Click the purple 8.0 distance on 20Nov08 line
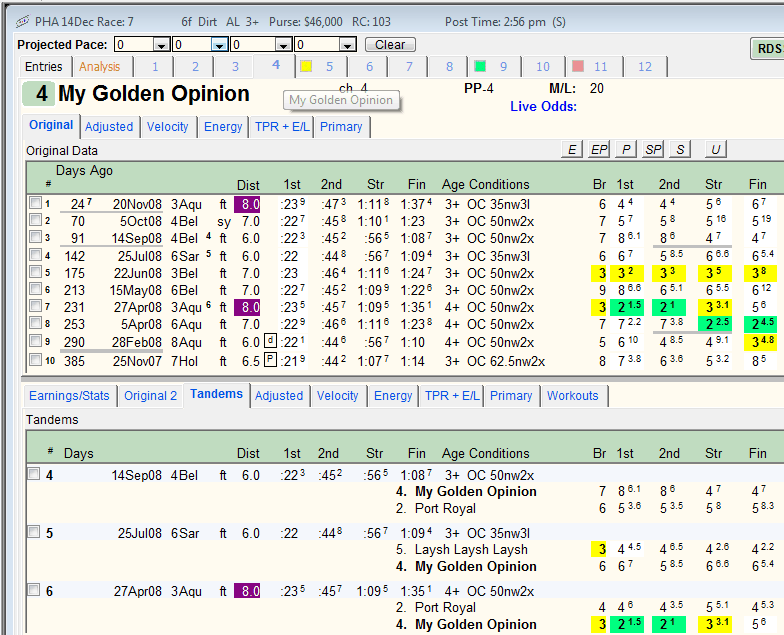This screenshot has height=635, width=784. coord(247,204)
